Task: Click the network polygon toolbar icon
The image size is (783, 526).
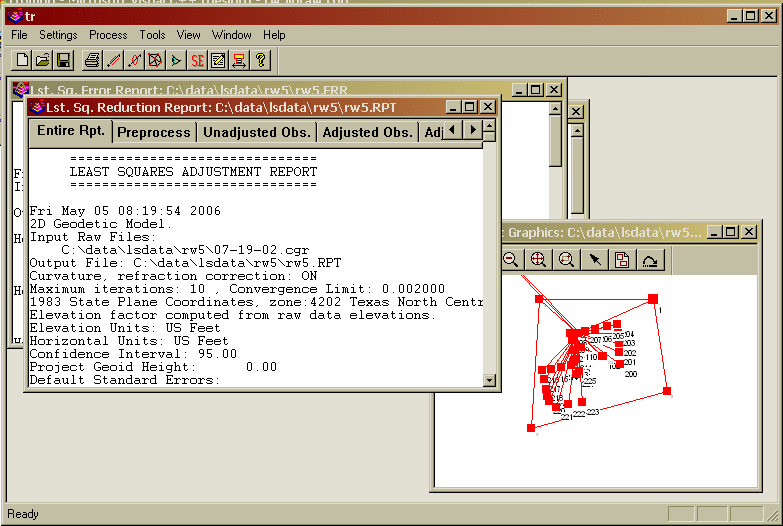Action: (x=155, y=60)
